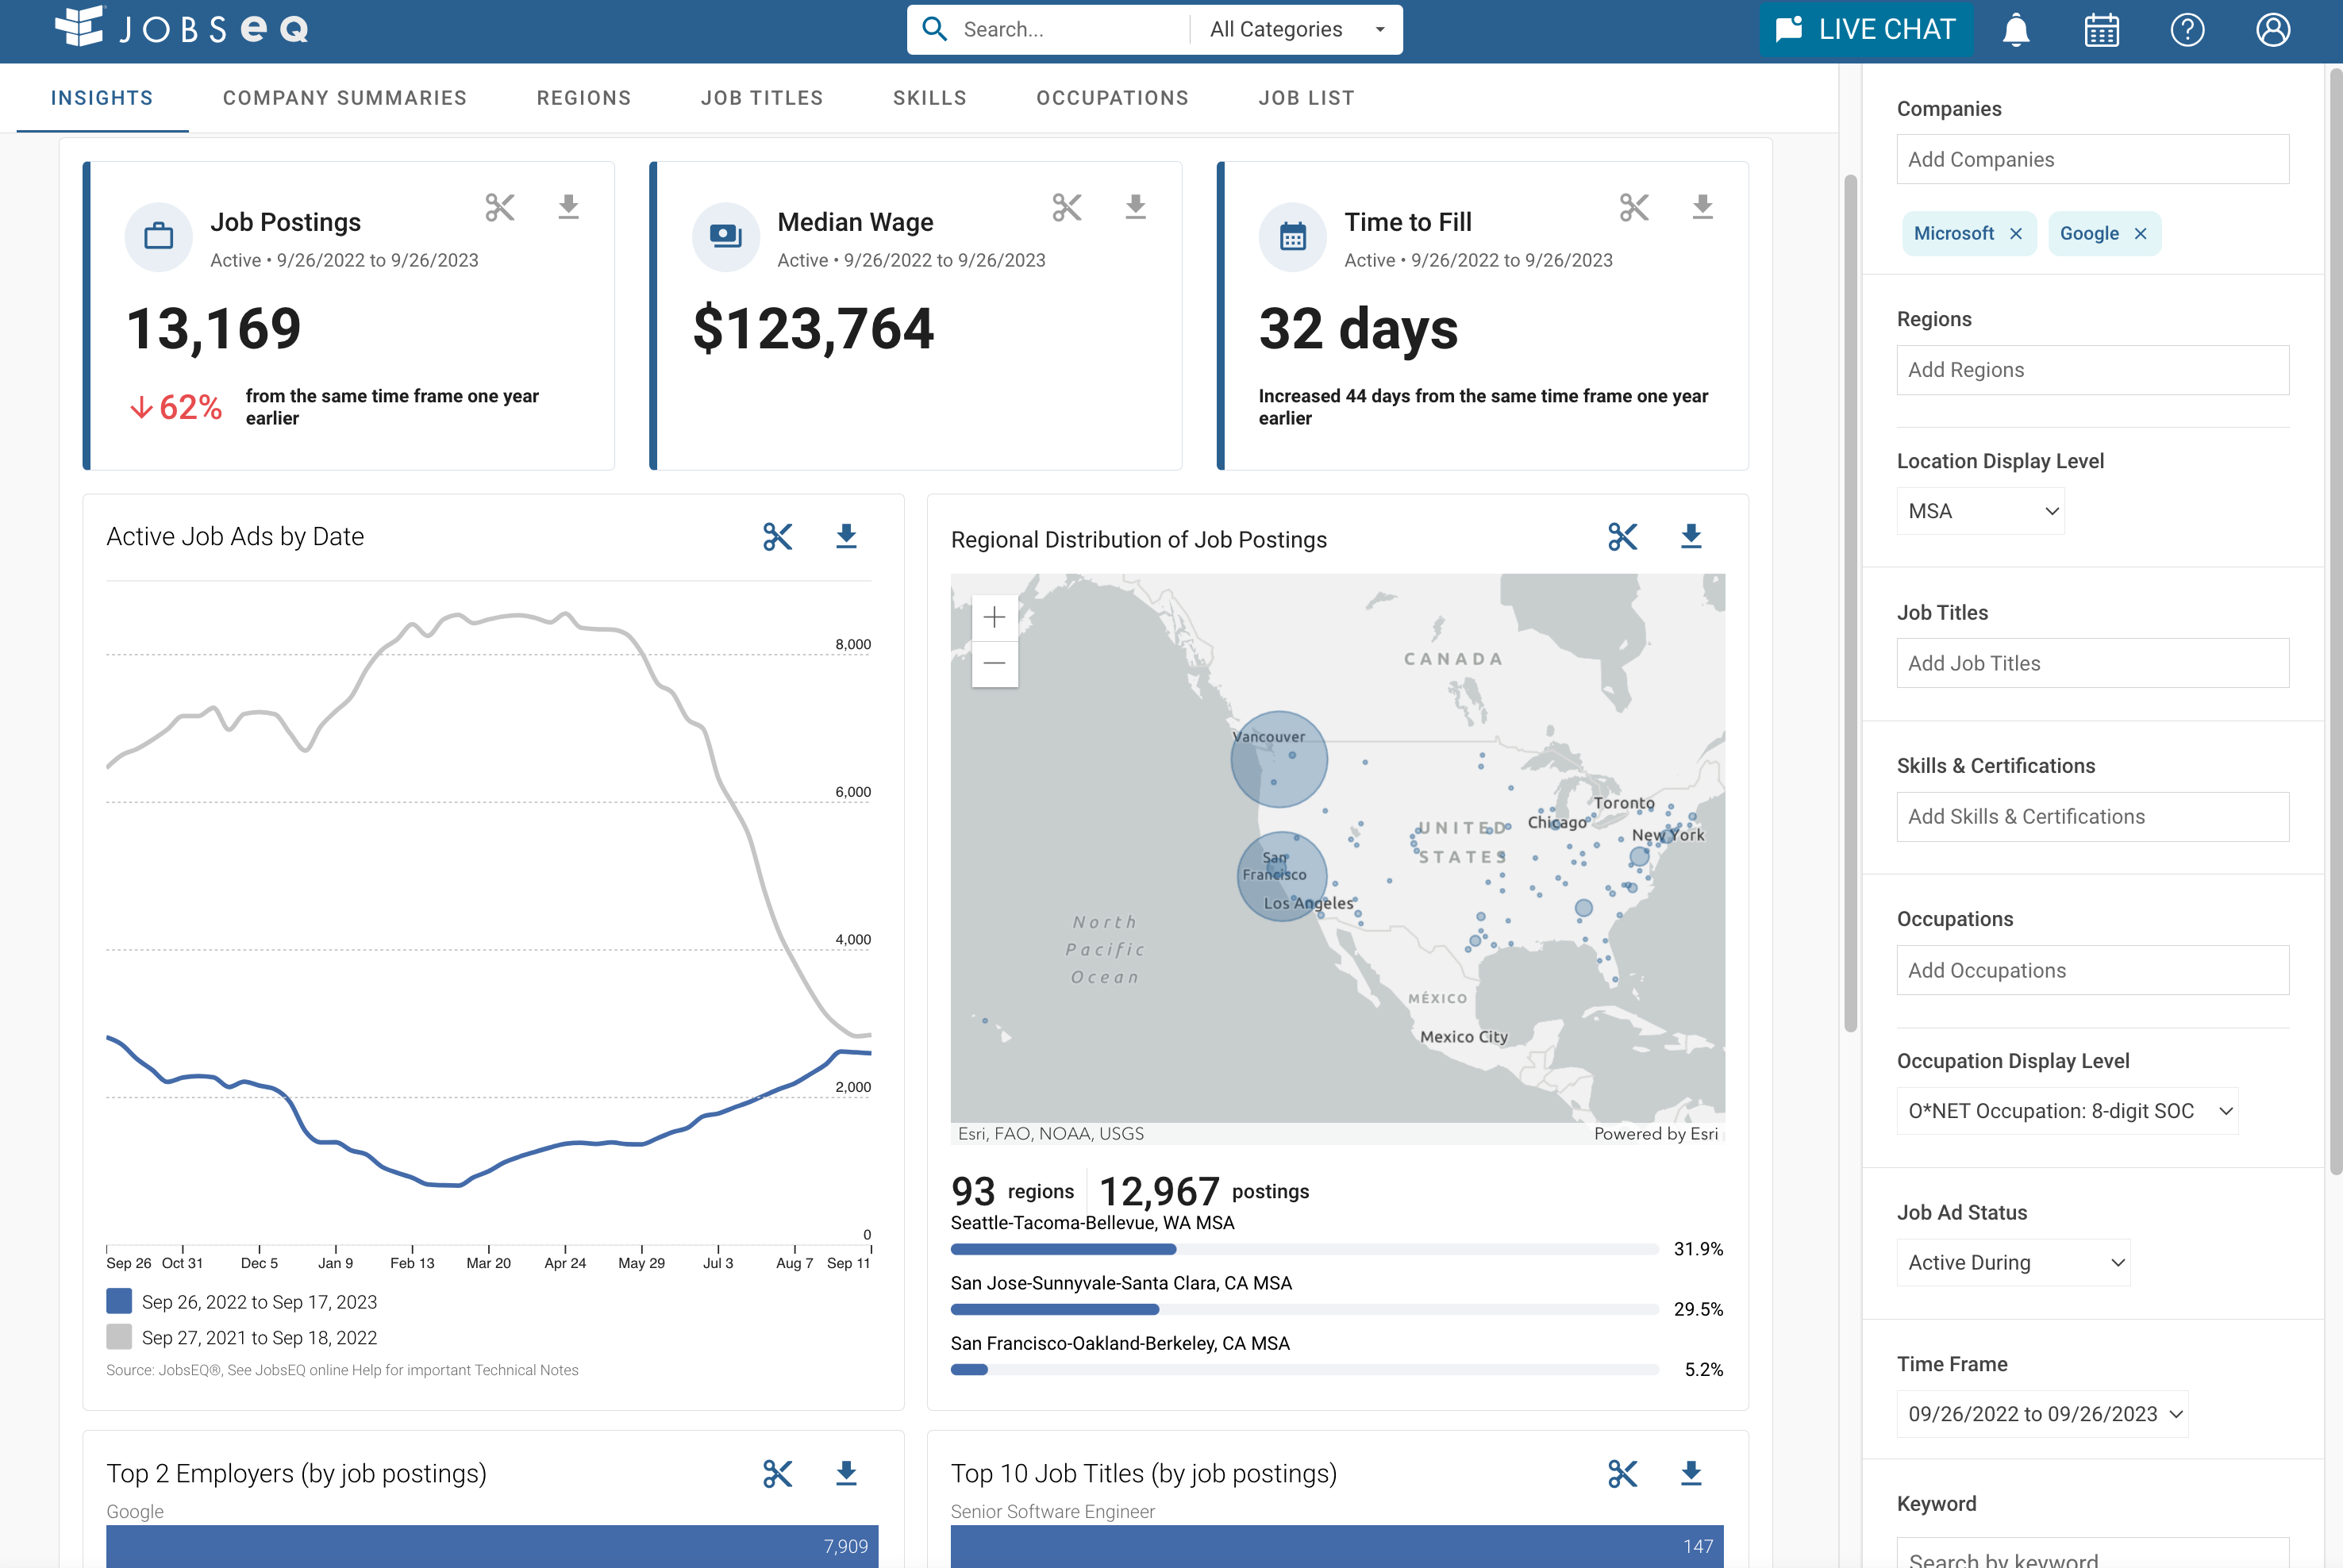The height and width of the screenshot is (1568, 2343).
Task: Switch to the Company Summaries tab
Action: pyautogui.click(x=344, y=98)
